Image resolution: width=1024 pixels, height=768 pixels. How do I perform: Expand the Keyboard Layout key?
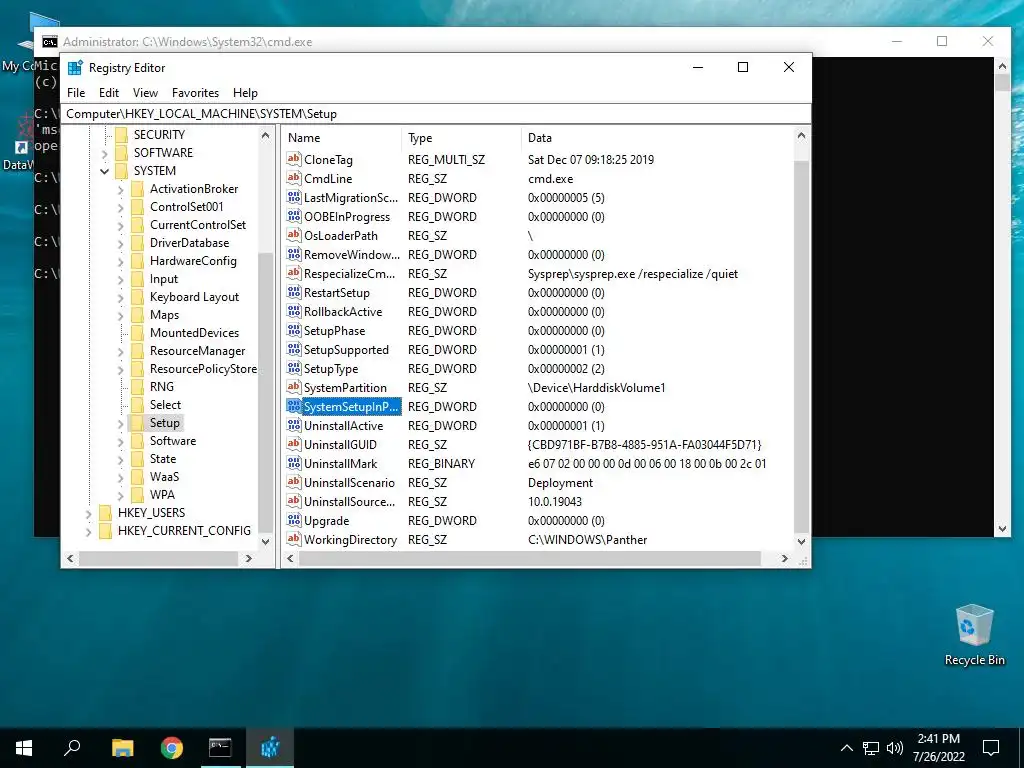[121, 297]
